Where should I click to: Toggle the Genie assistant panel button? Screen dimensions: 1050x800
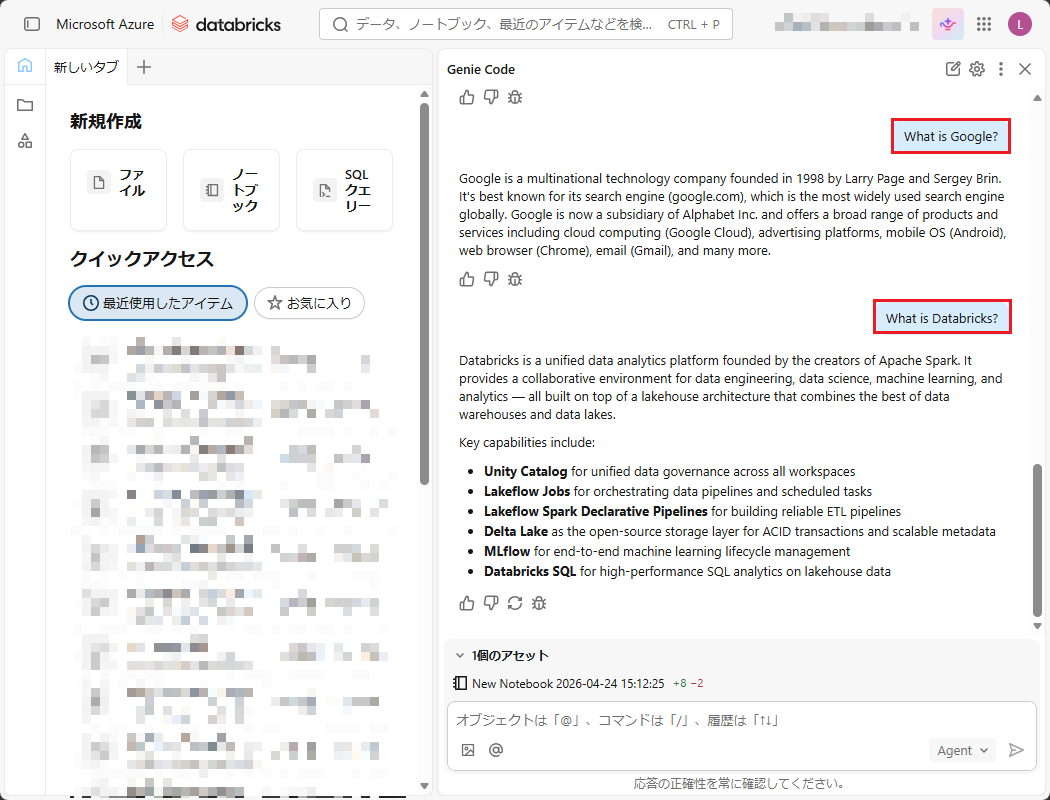click(x=947, y=24)
